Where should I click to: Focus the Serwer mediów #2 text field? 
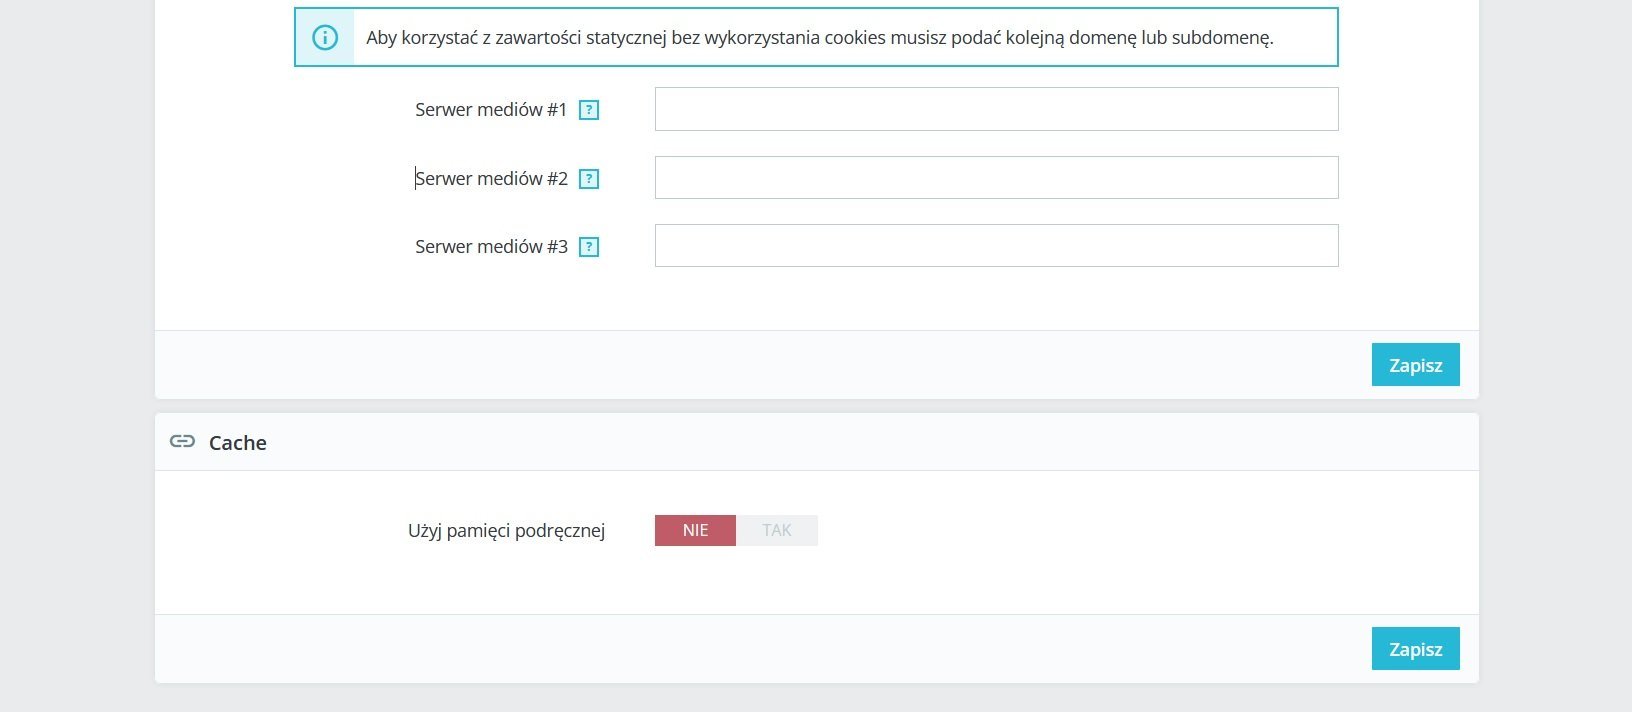996,178
